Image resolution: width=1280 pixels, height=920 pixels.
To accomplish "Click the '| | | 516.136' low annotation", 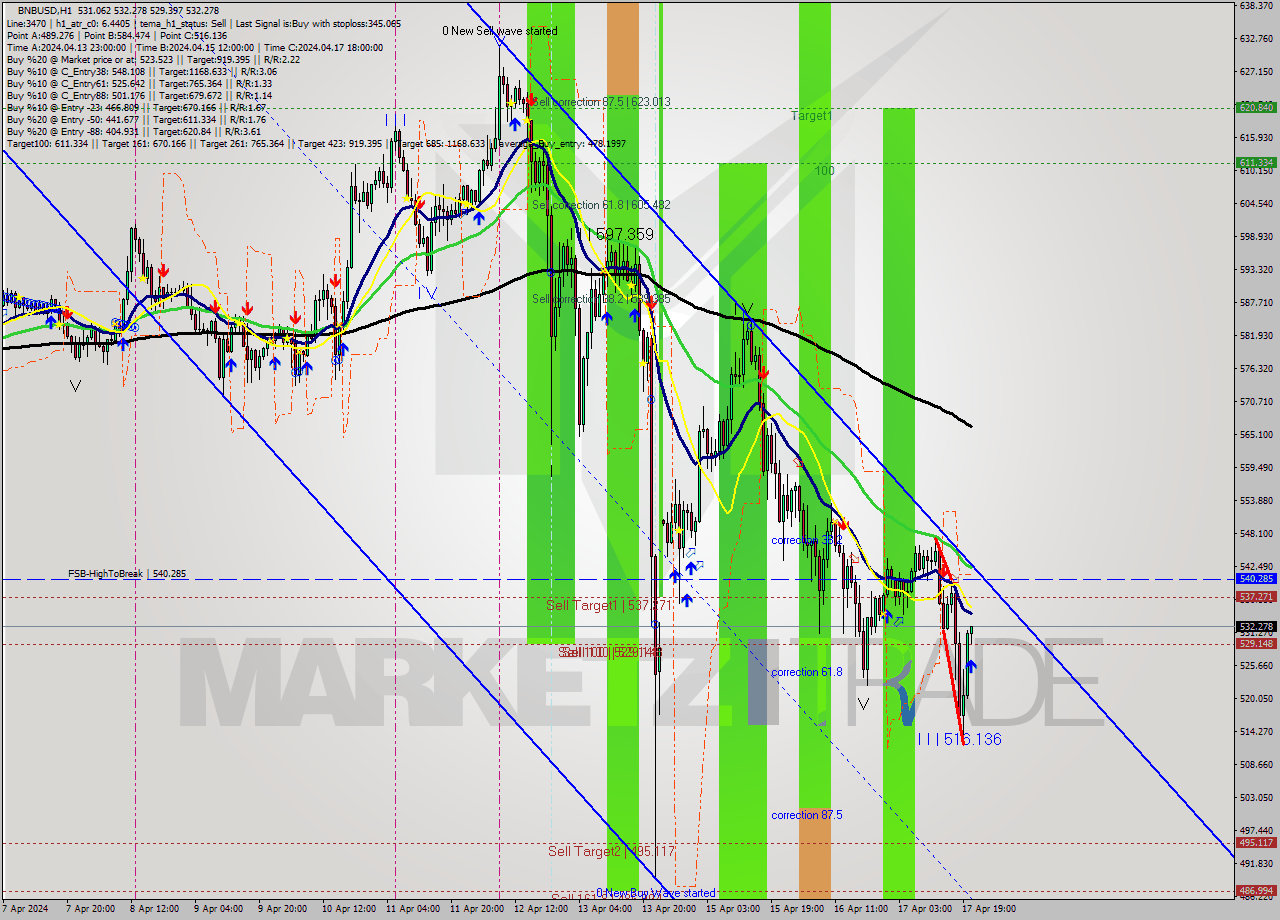I will (959, 739).
